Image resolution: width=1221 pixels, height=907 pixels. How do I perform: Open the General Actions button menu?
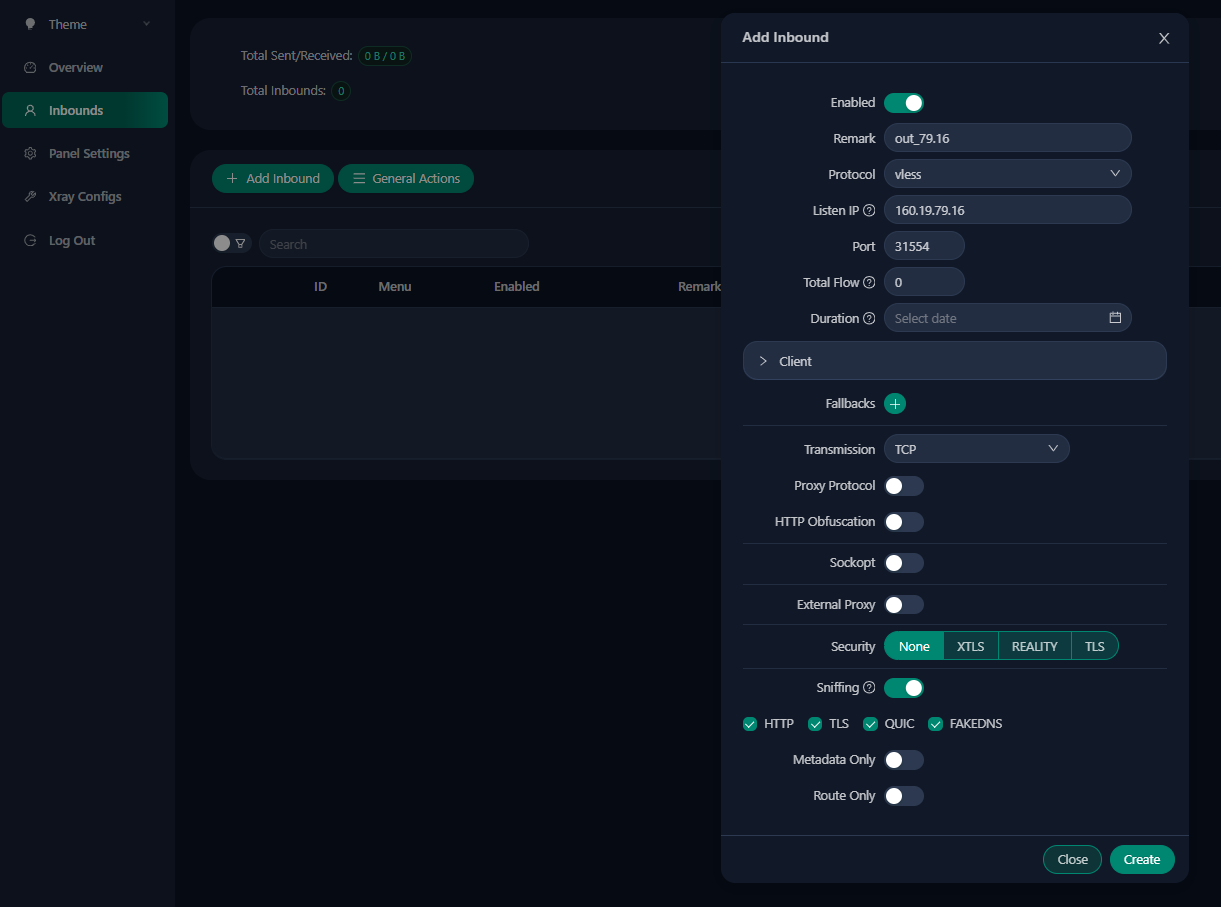[406, 179]
